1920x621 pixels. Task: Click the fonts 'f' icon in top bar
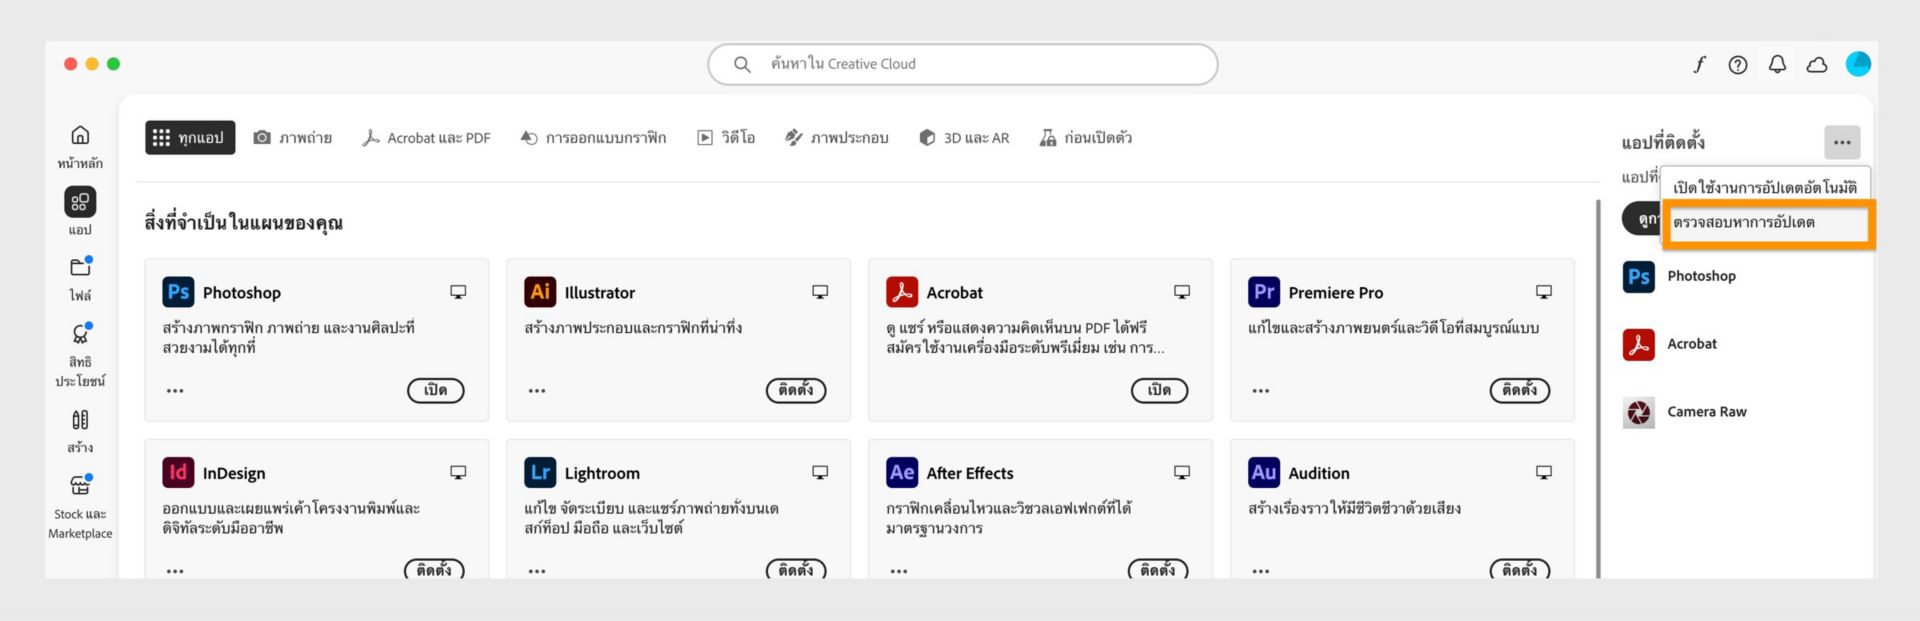[1699, 64]
